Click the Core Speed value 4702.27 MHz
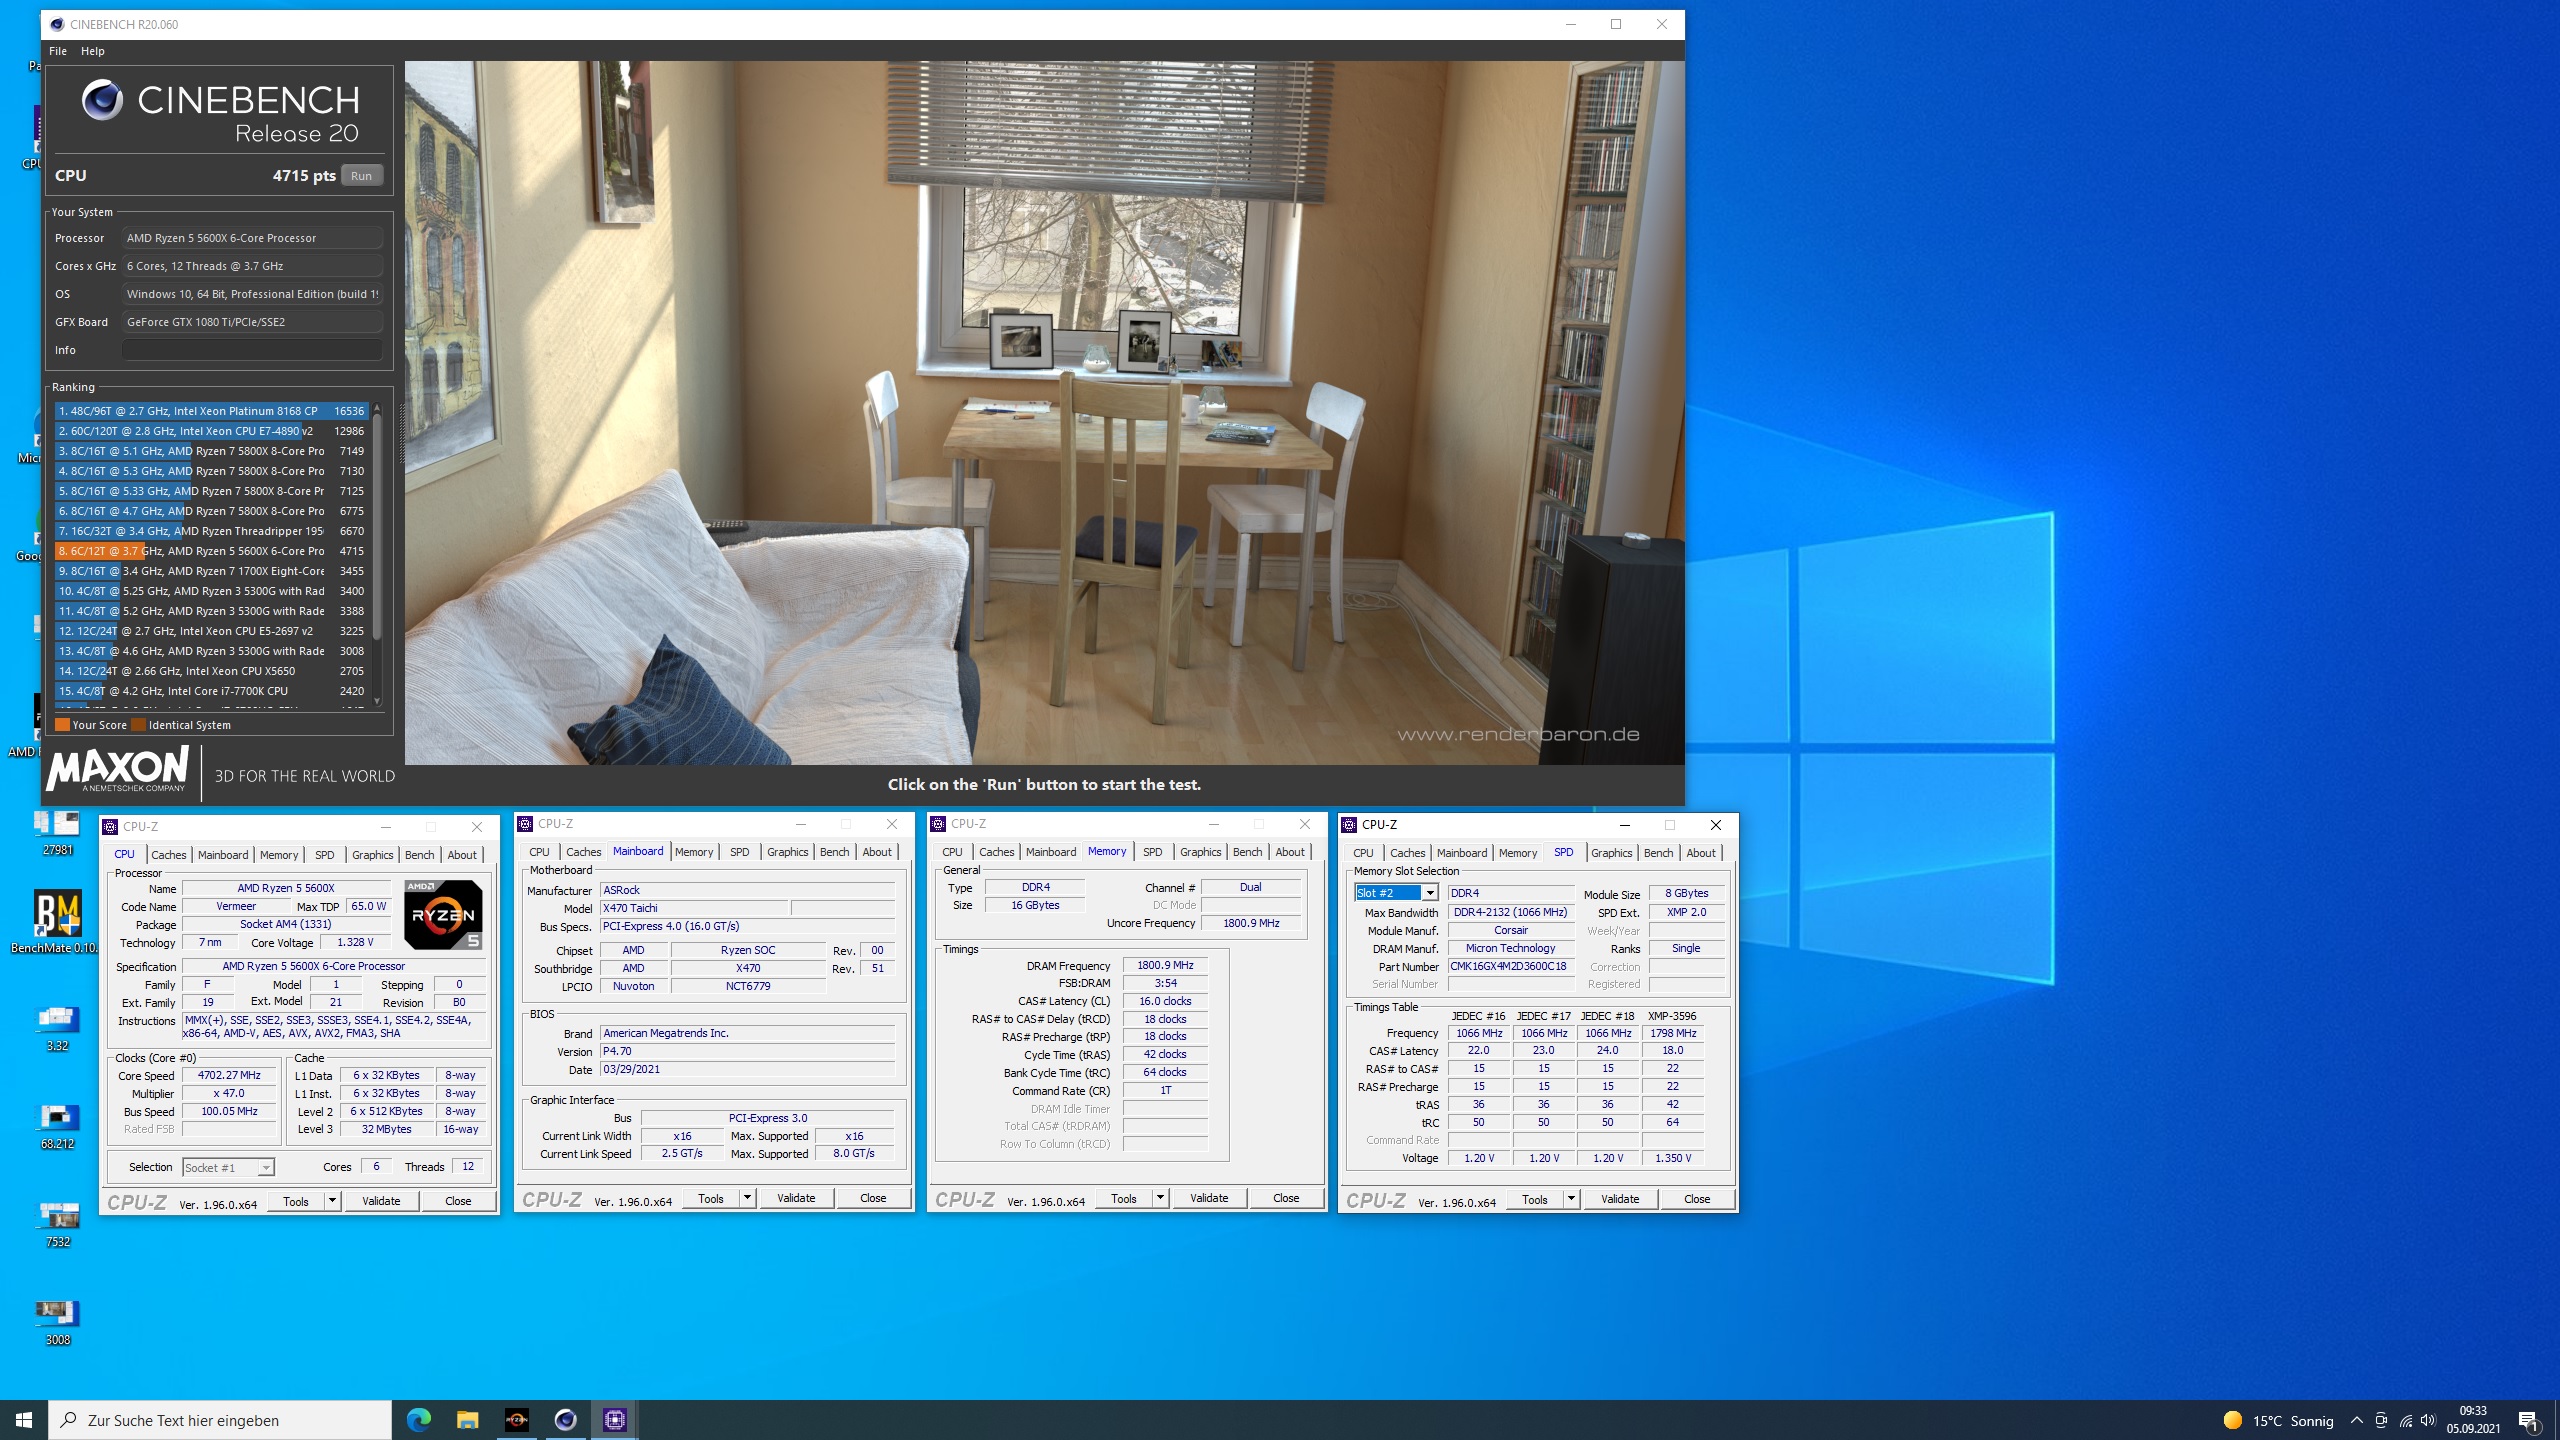Viewport: 2560px width, 1440px height. tap(229, 1076)
